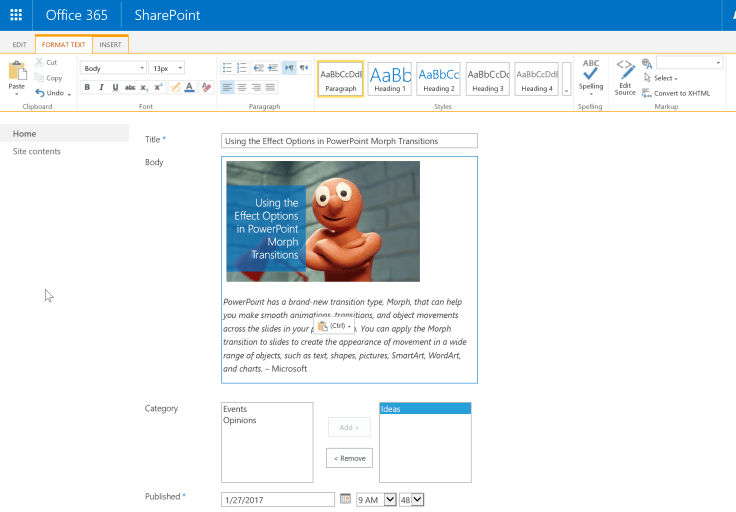736x512 pixels.
Task: Switch to the INSERT ribbon tab
Action: click(x=110, y=45)
